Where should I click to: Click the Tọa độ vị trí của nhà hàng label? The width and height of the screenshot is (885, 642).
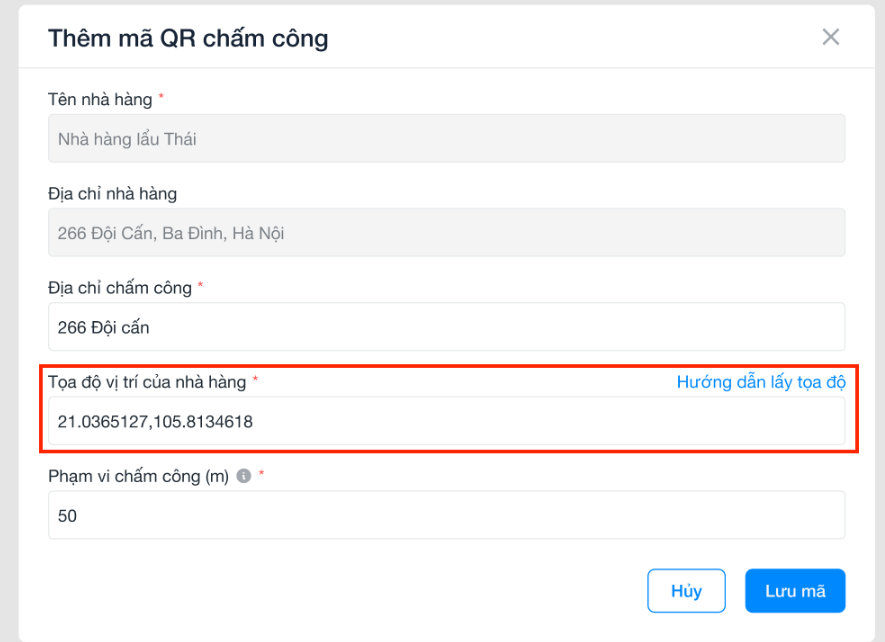tap(147, 382)
